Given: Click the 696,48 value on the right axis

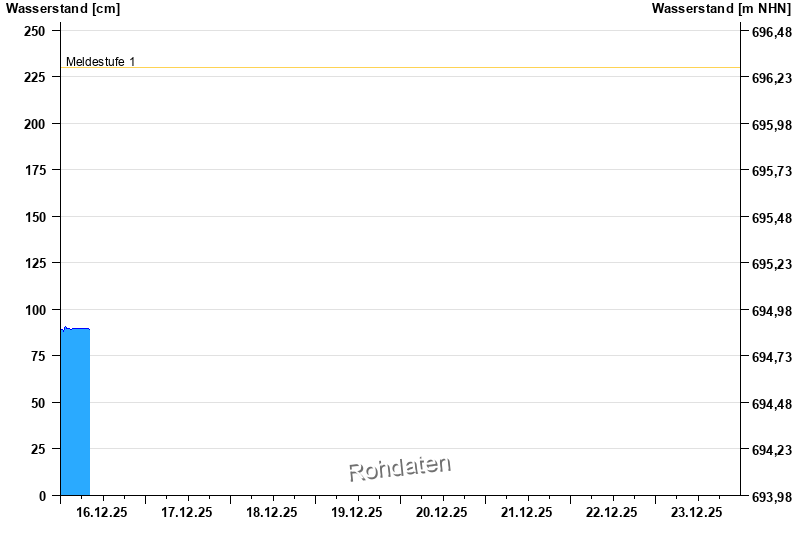Looking at the screenshot, I should point(770,32).
